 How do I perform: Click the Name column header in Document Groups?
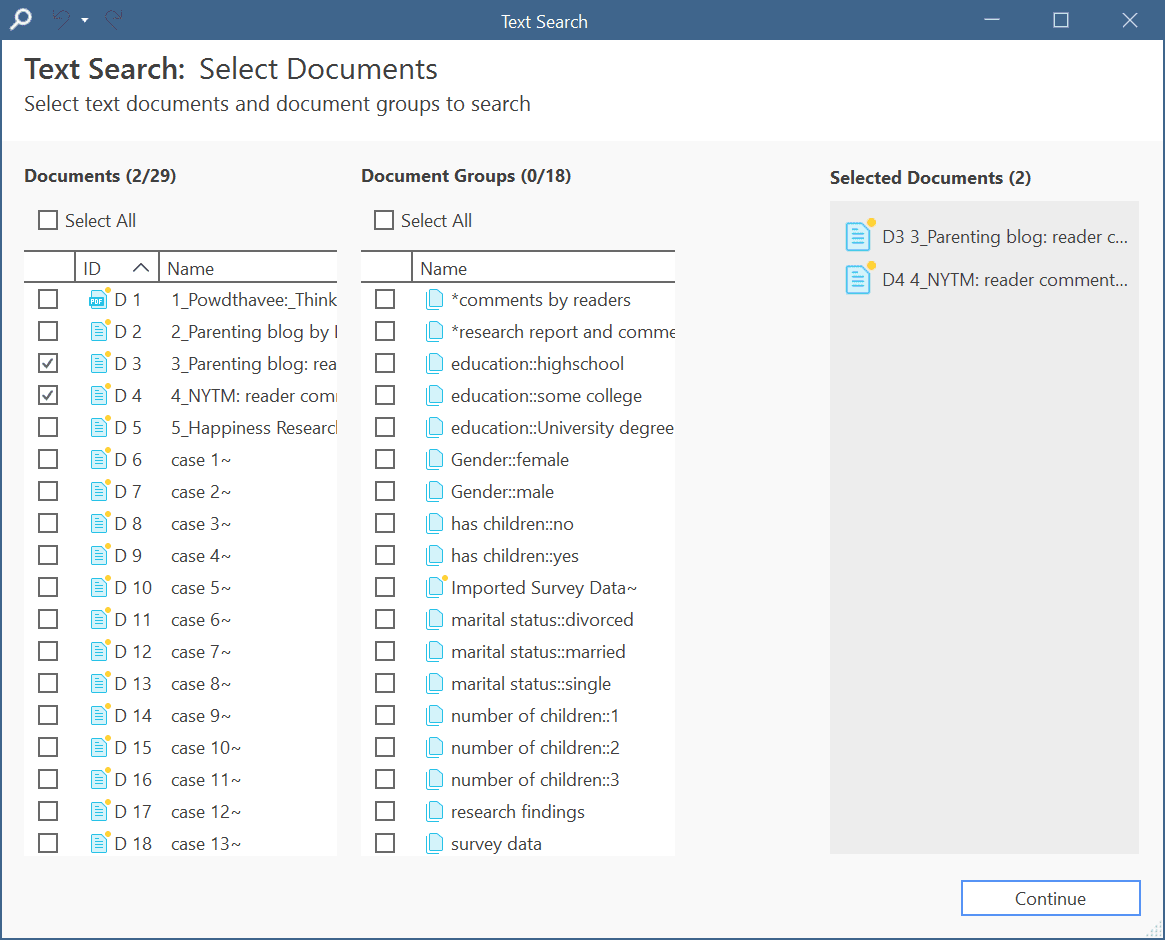coord(543,268)
